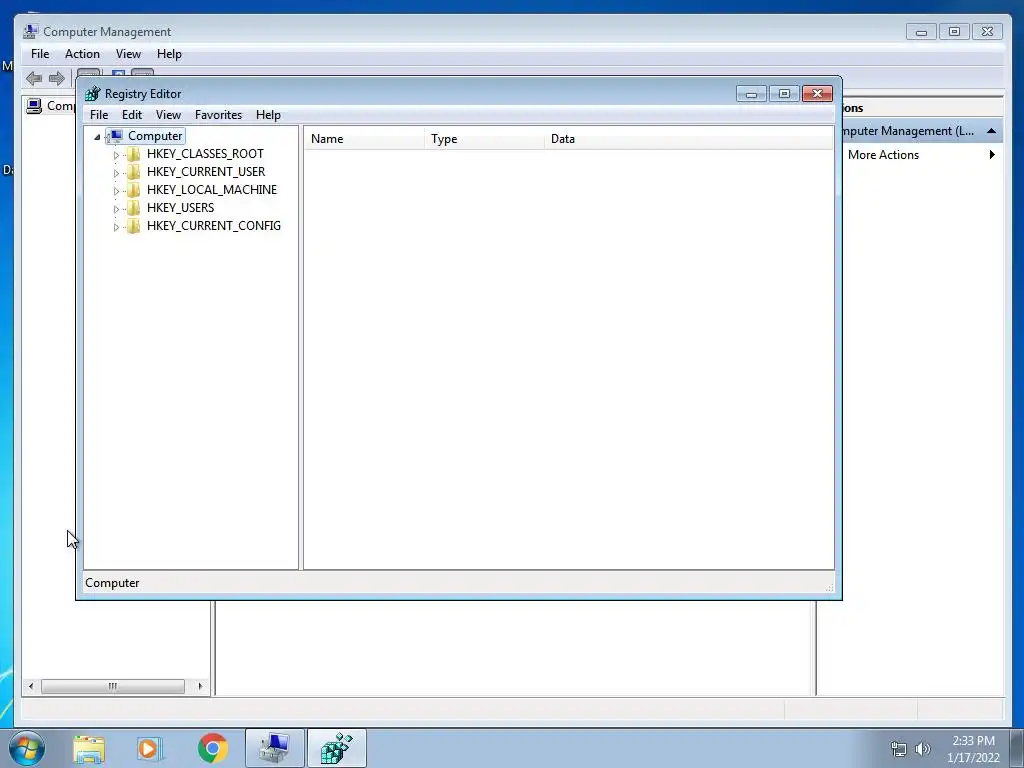Open Registry Editor Help menu
Viewport: 1024px width, 768px height.
pos(268,115)
